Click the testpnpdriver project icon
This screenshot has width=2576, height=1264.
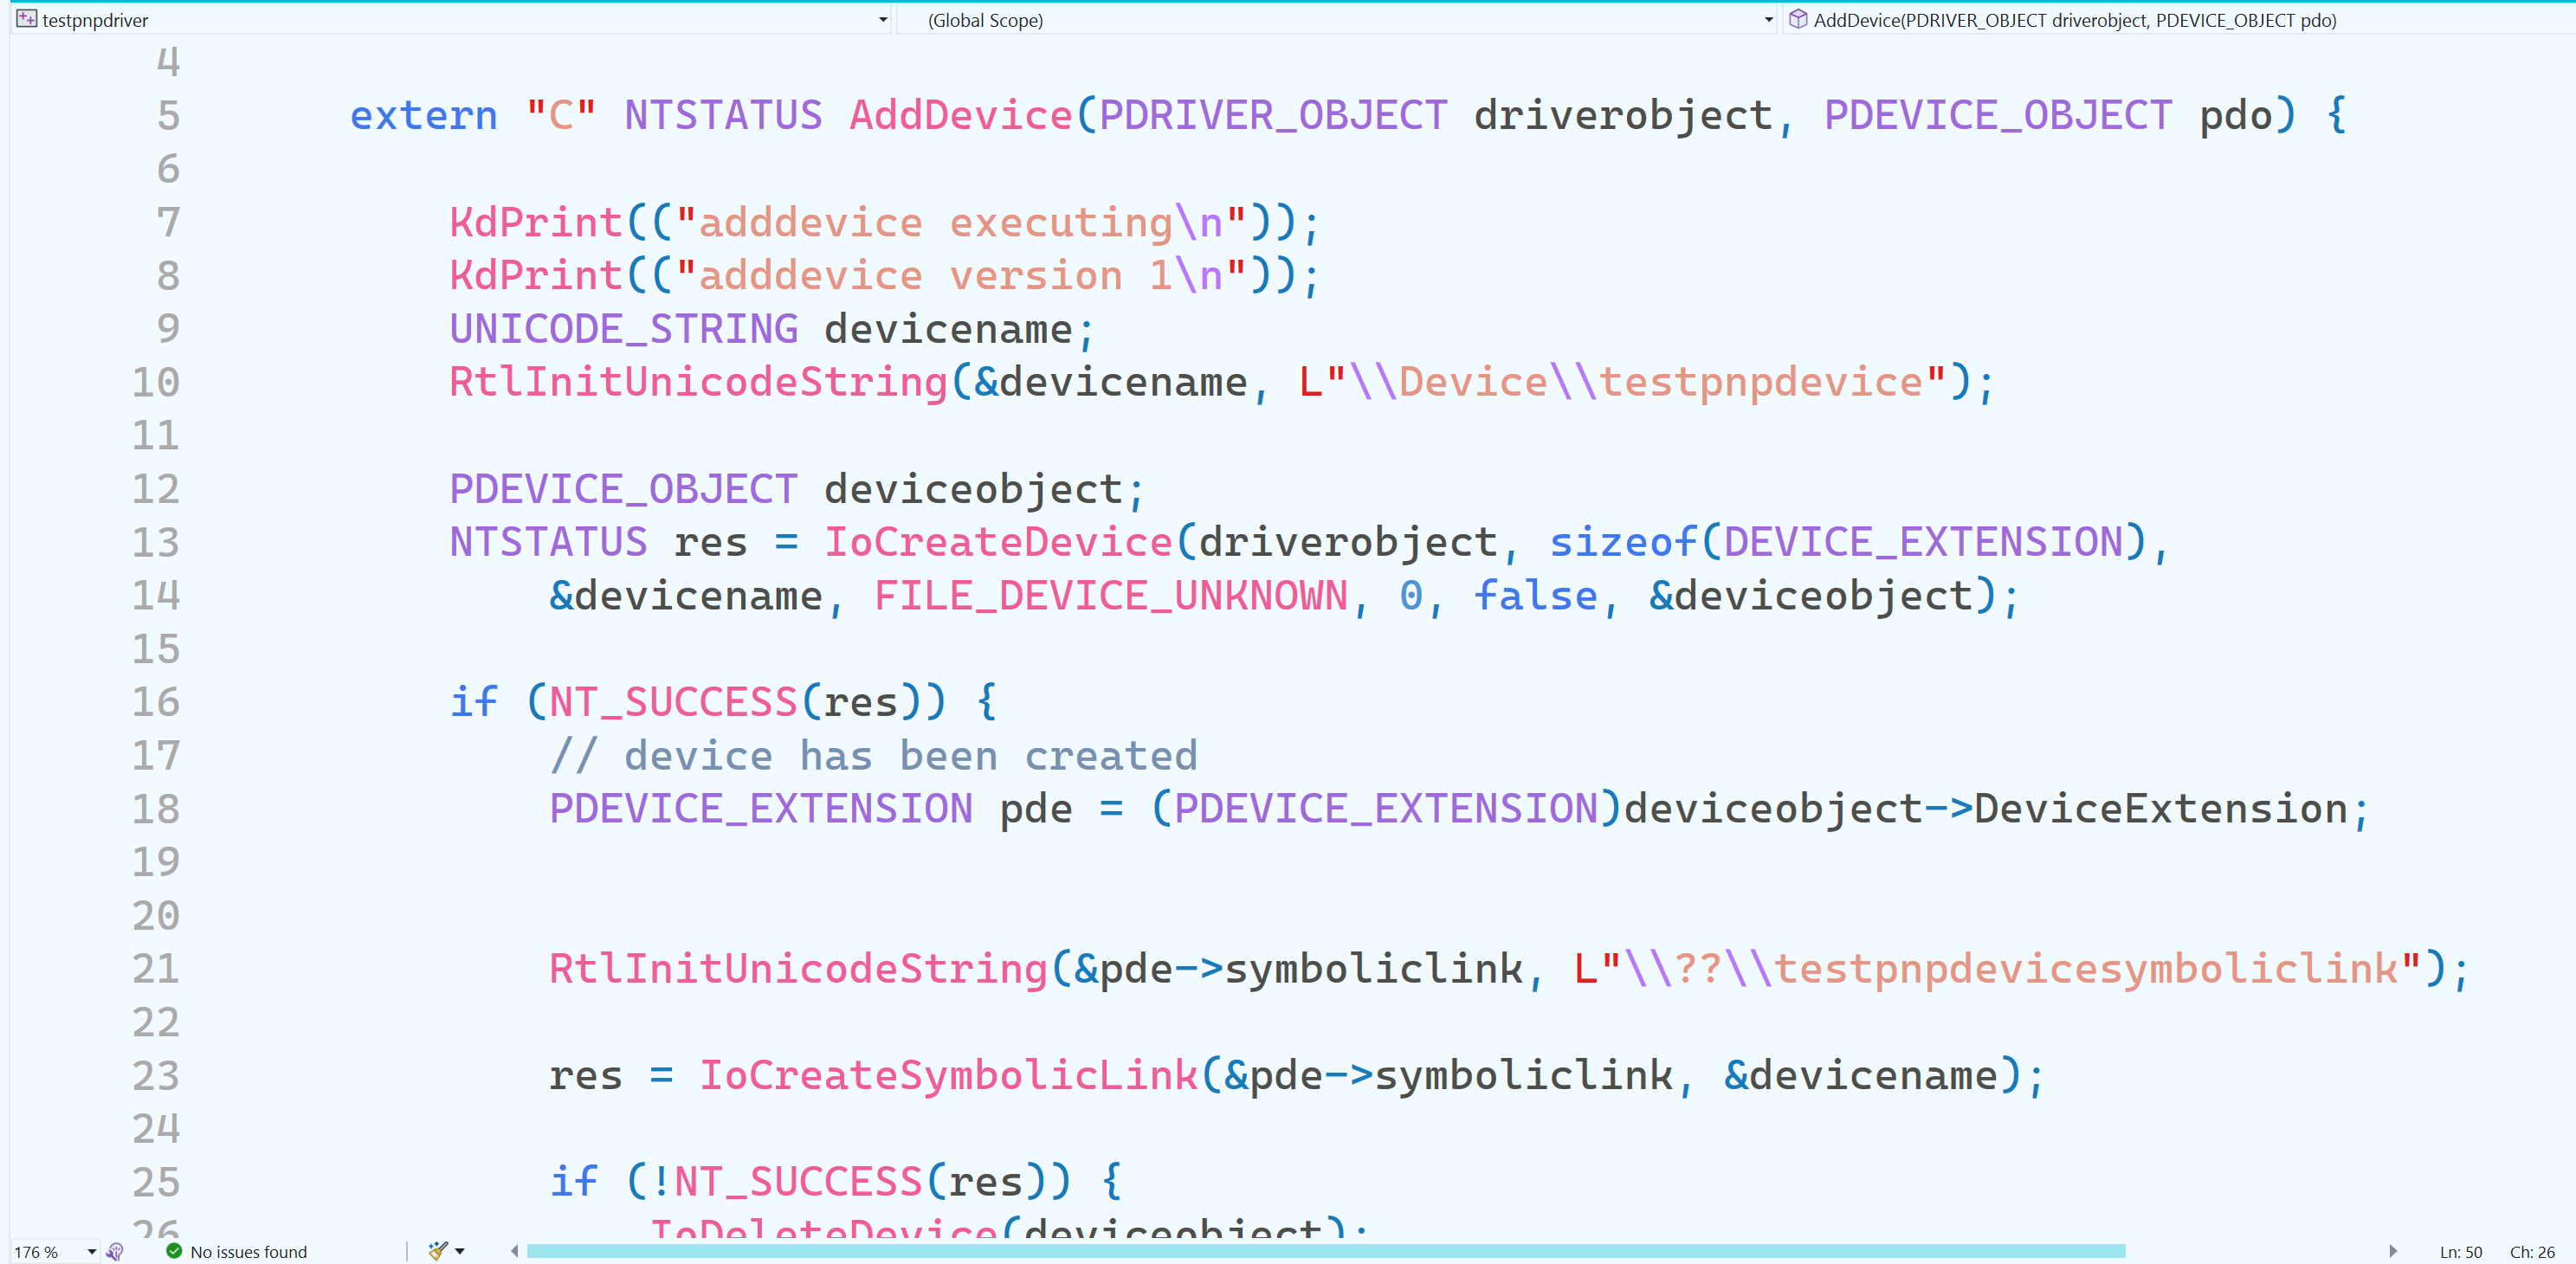tap(26, 19)
